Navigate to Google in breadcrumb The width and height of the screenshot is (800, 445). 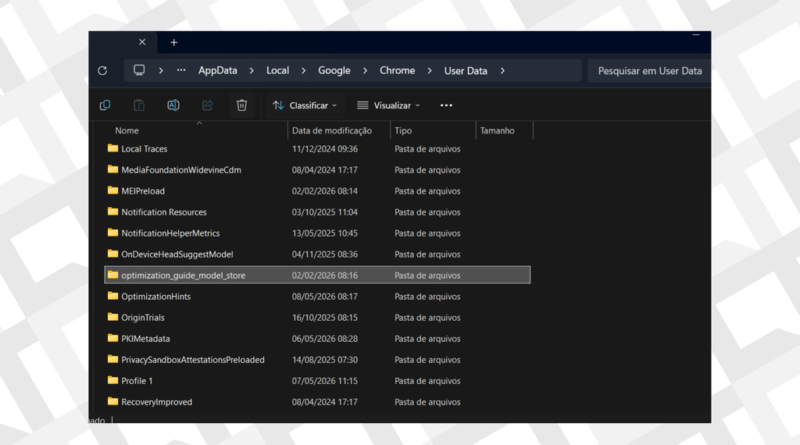click(x=334, y=70)
